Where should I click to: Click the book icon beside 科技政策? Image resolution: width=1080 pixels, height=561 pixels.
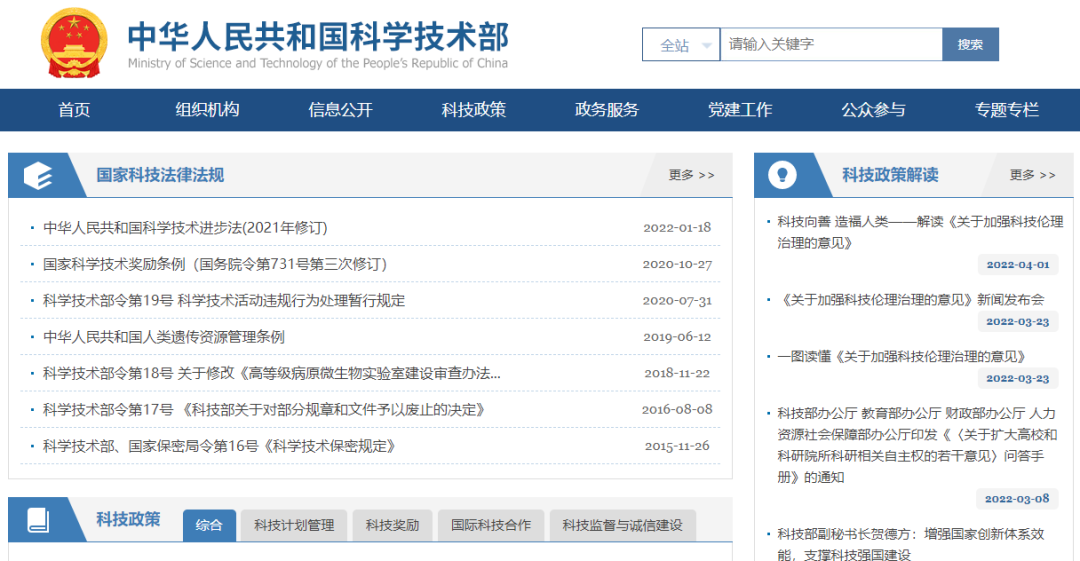coord(38,520)
